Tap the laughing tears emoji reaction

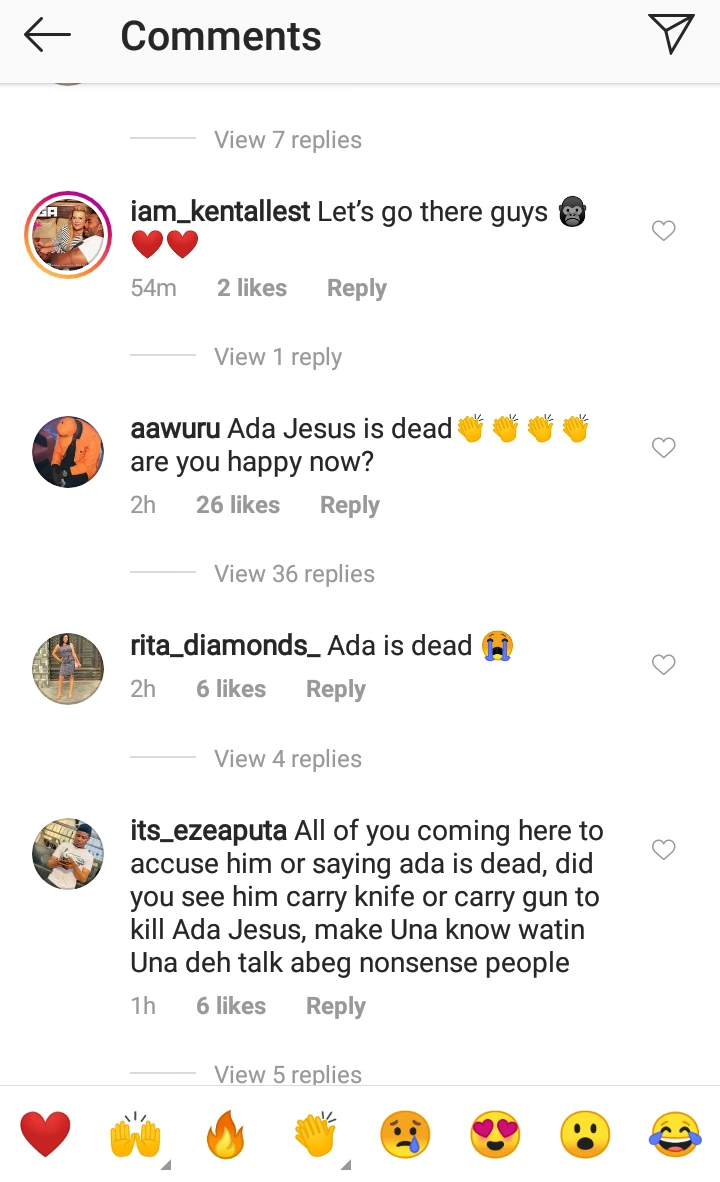[x=675, y=1136]
